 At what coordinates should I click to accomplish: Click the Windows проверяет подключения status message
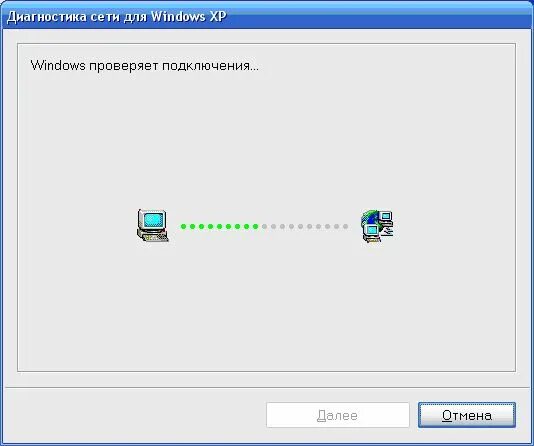point(145,65)
